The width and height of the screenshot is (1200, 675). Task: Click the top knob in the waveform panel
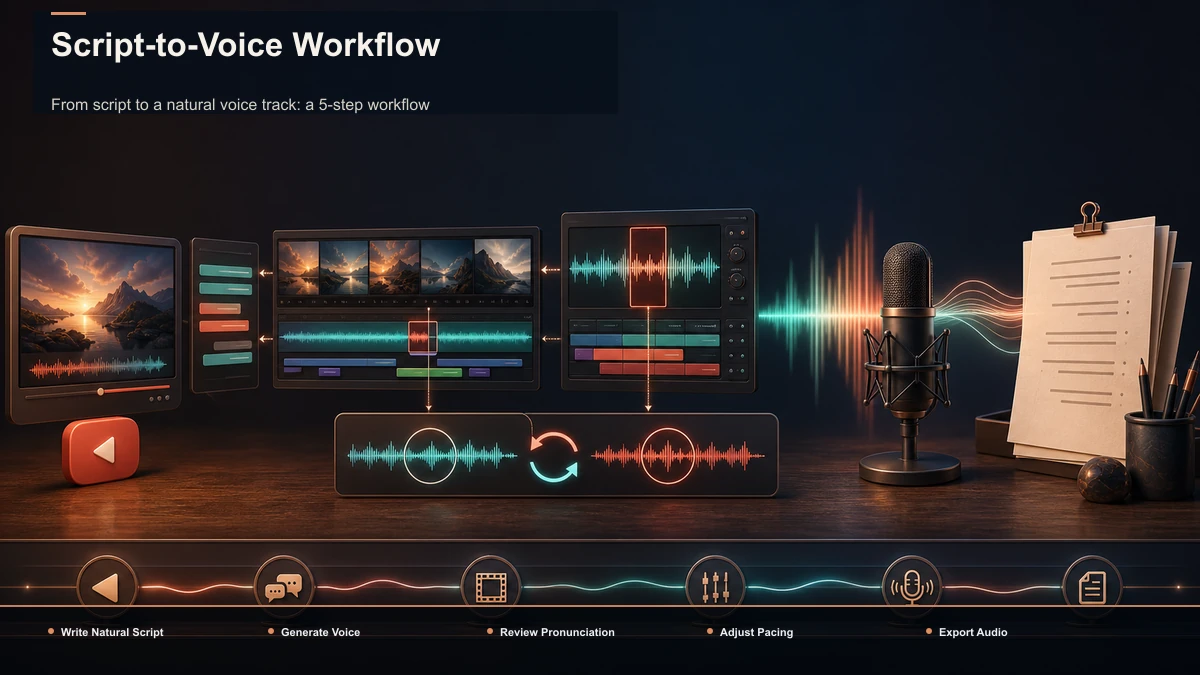tap(737, 254)
